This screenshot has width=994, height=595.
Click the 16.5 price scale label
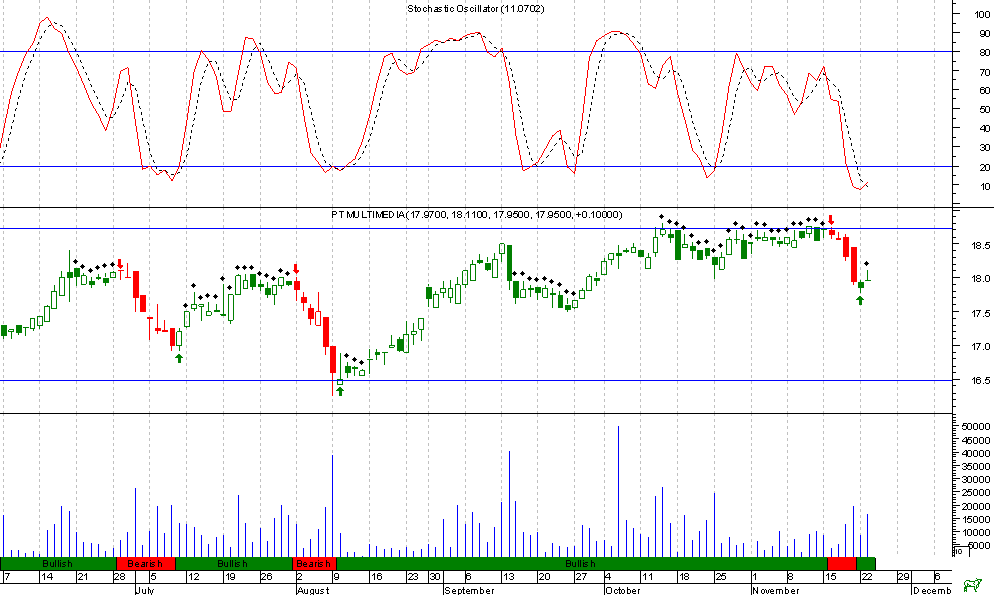[981, 381]
